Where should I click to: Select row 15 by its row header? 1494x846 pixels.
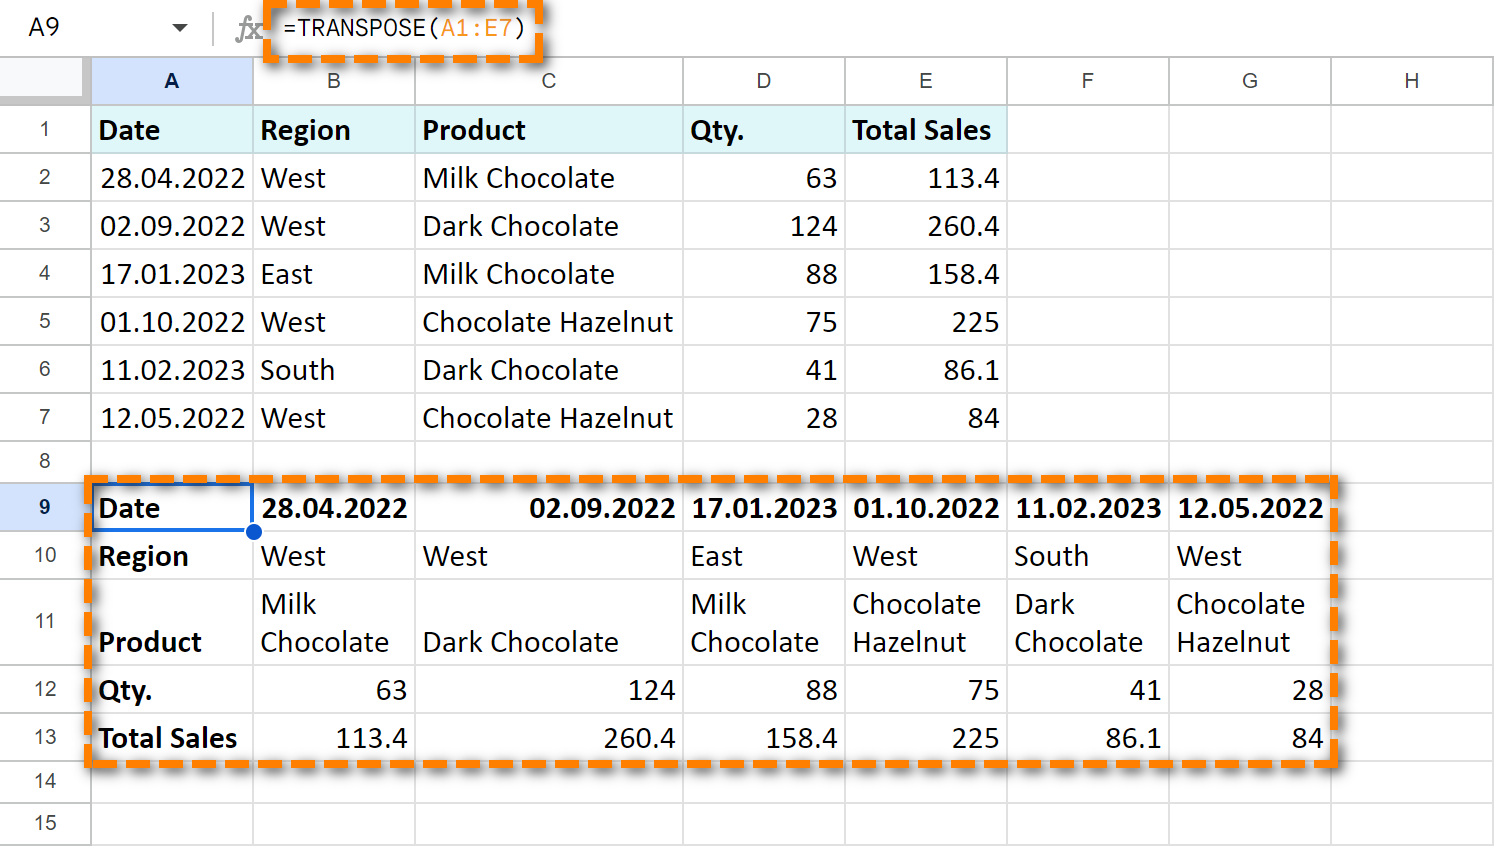(x=43, y=823)
